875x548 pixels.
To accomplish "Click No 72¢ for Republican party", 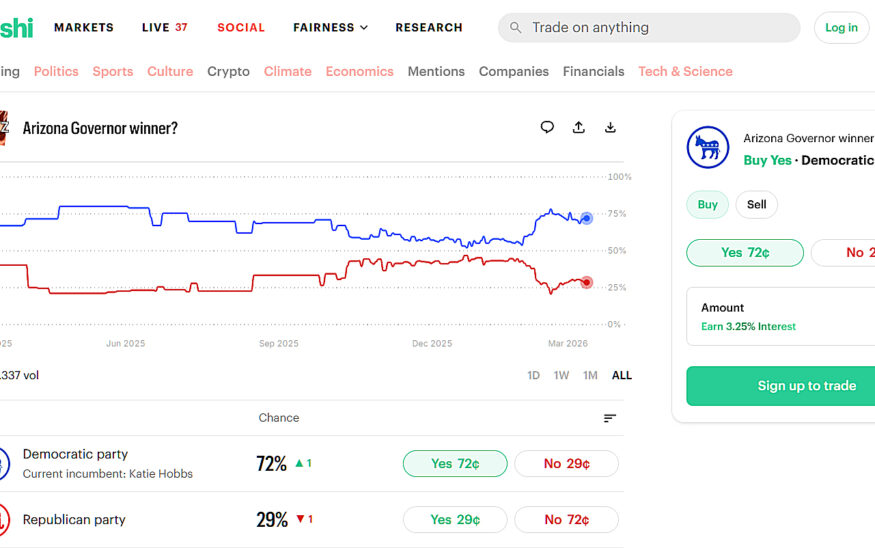I will coord(566,520).
